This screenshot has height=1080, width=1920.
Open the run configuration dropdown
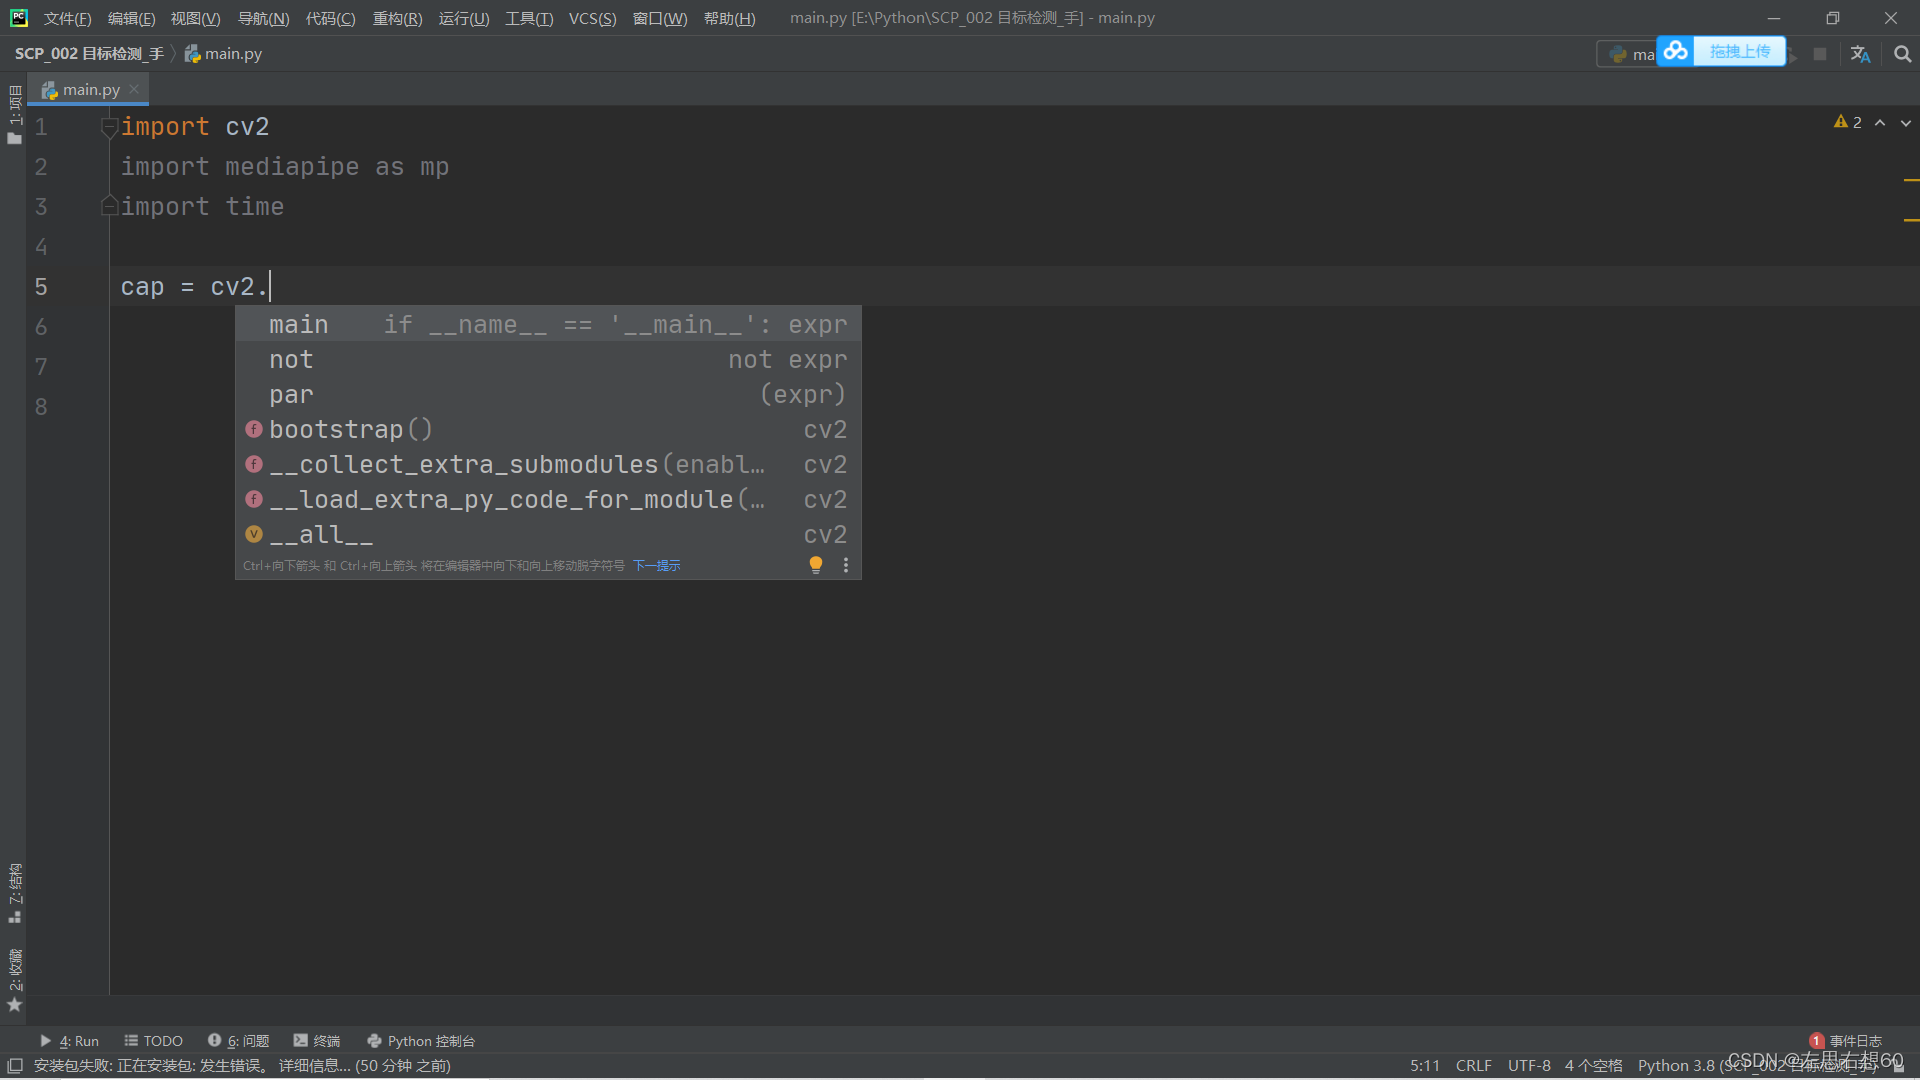pos(1630,54)
